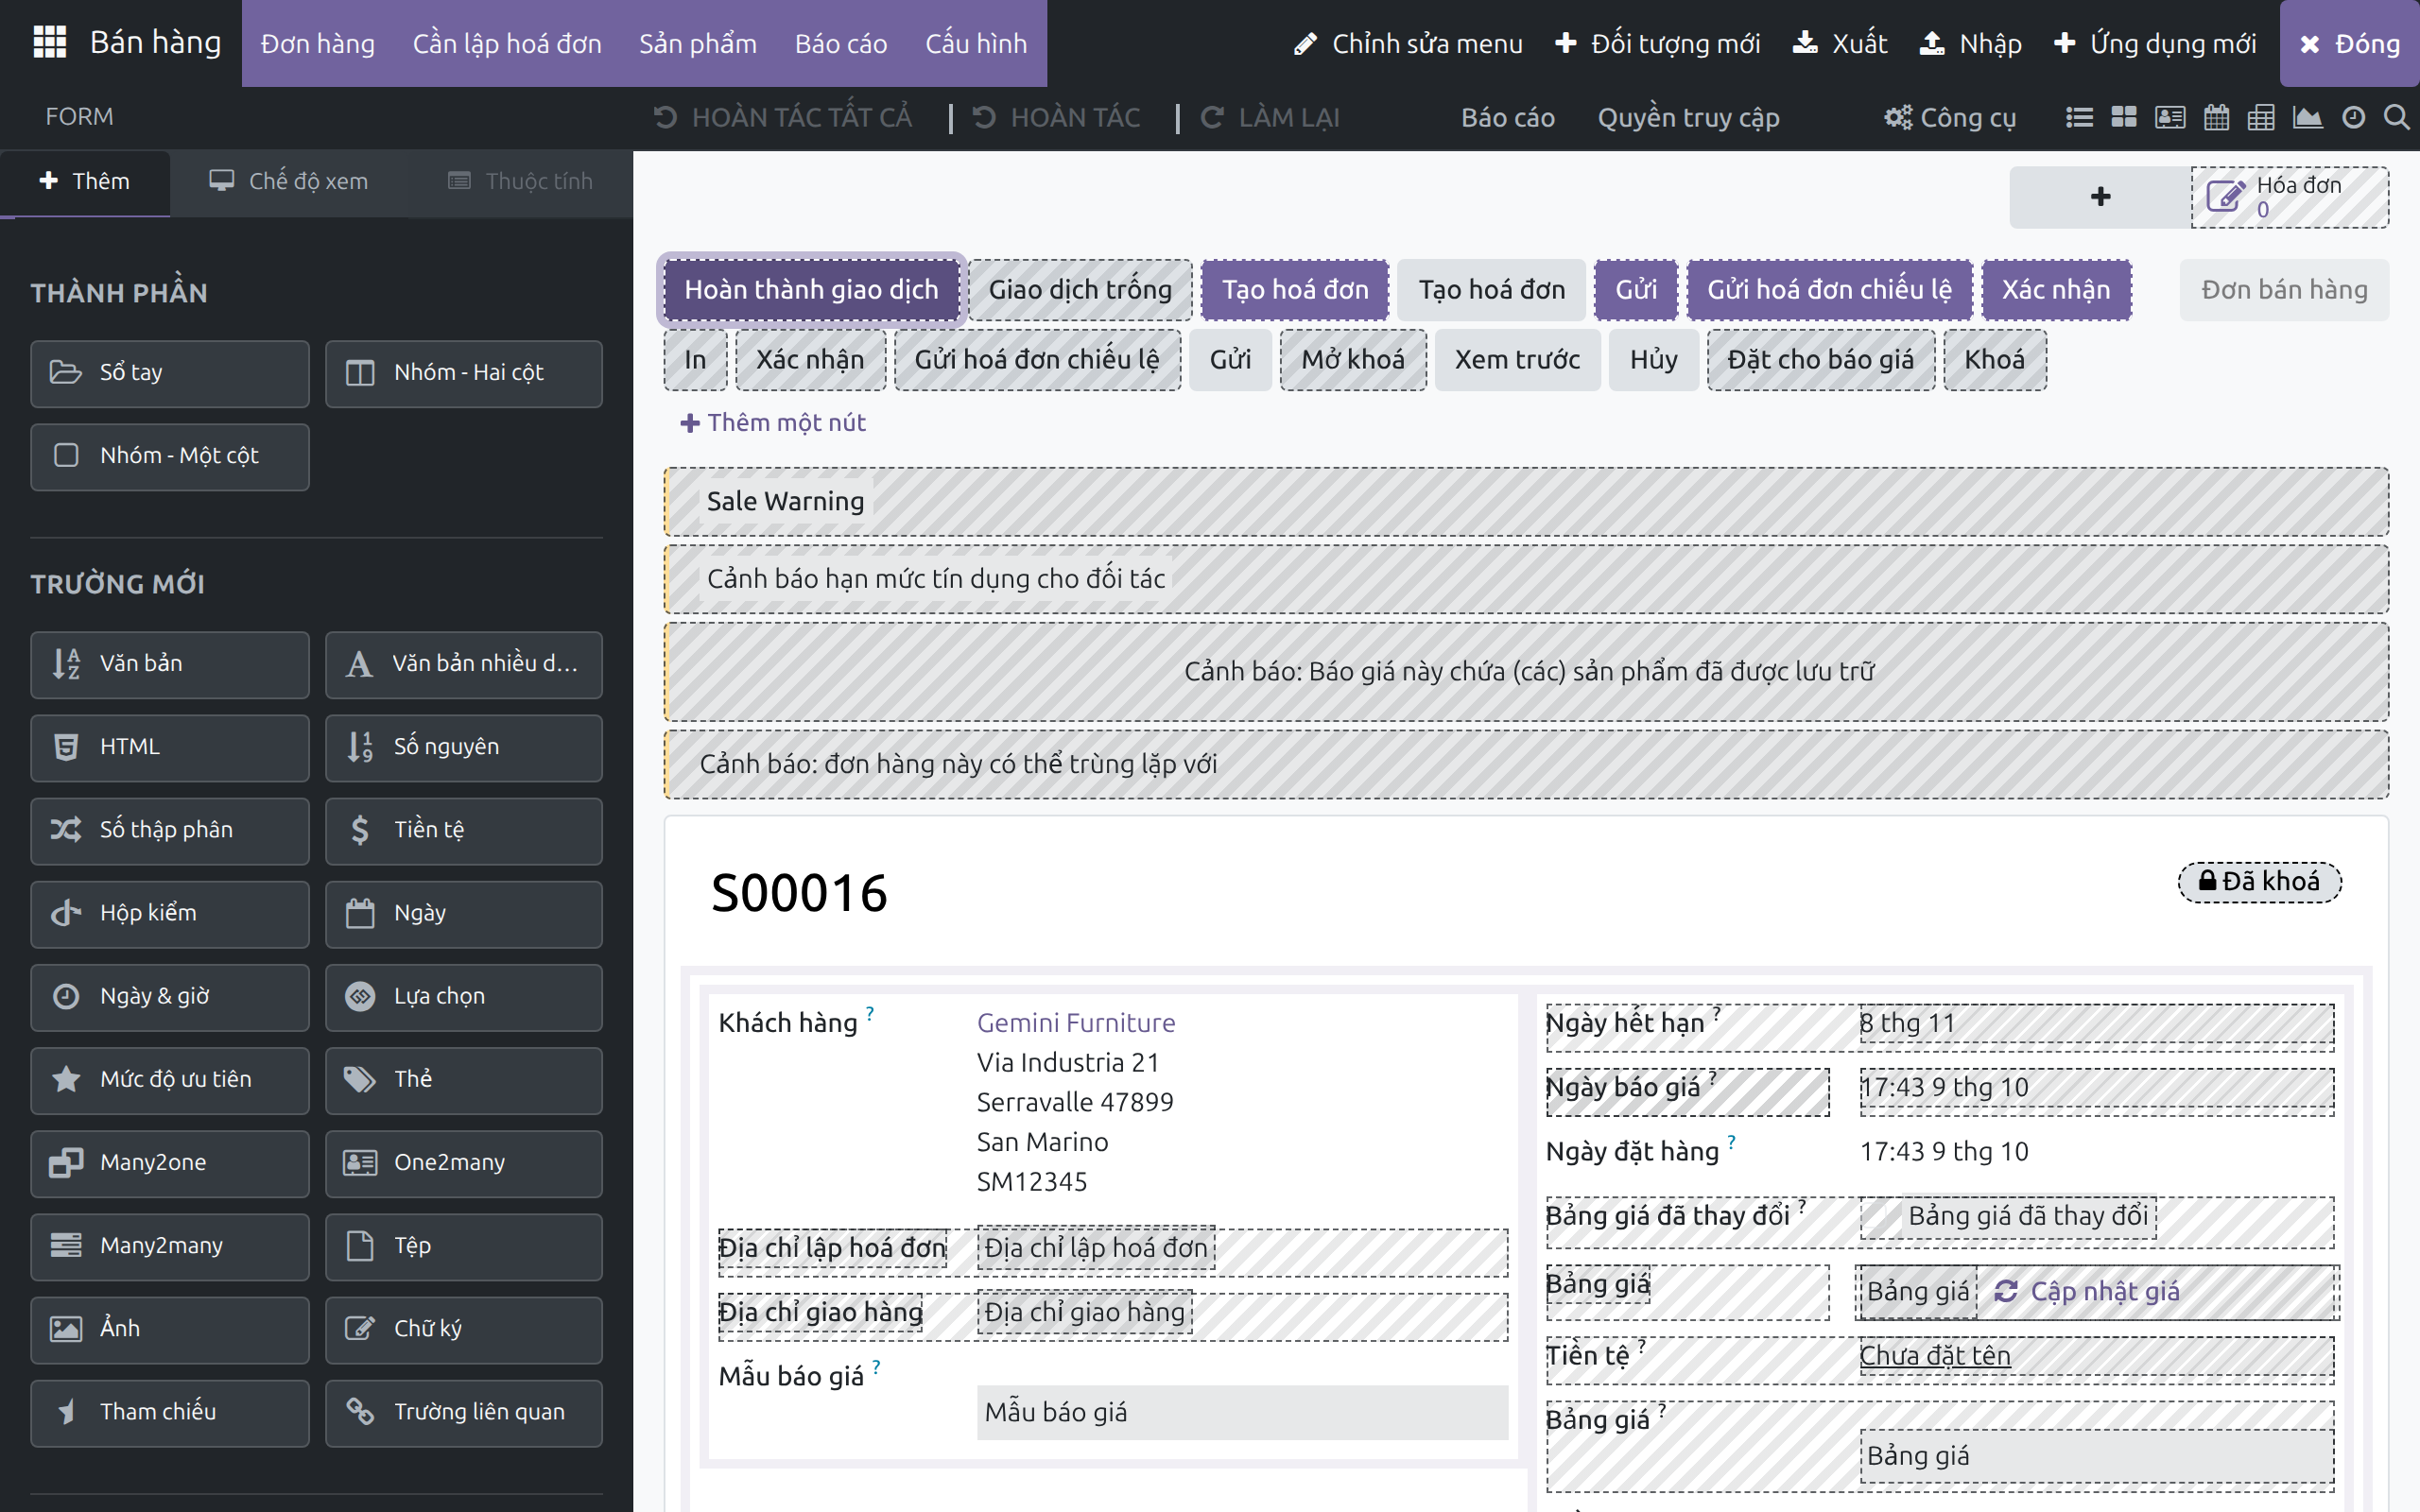Toggle the Bảng giá đã thay đổi checkbox
2420x1512 pixels.
tap(1880, 1216)
